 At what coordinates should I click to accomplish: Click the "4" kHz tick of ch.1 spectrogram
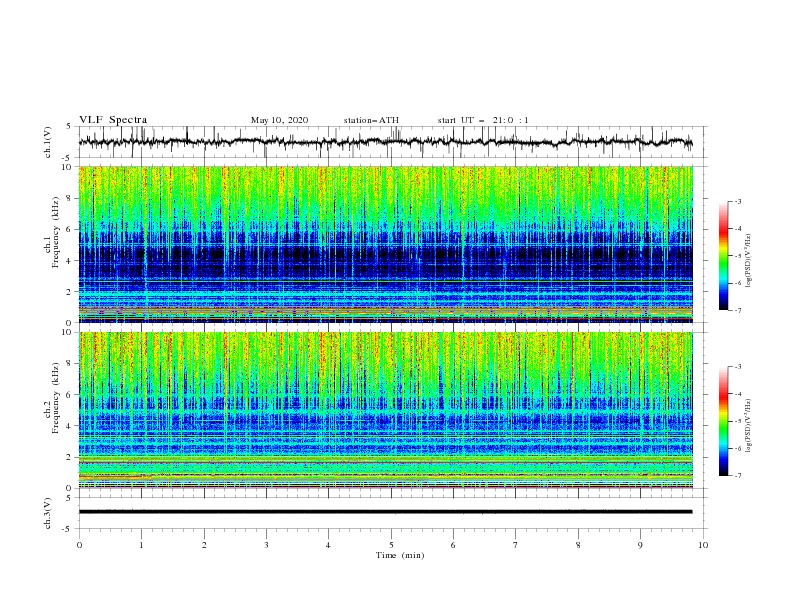click(70, 261)
